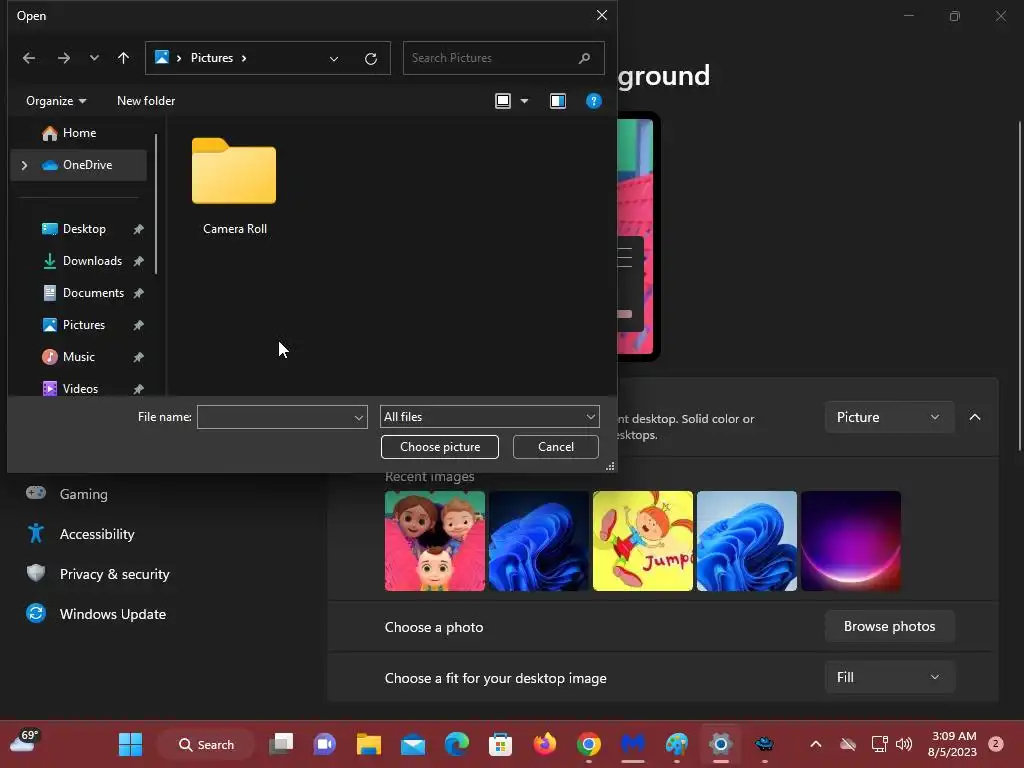Expand the File name dropdown arrow
Viewport: 1024px width, 768px height.
point(359,417)
